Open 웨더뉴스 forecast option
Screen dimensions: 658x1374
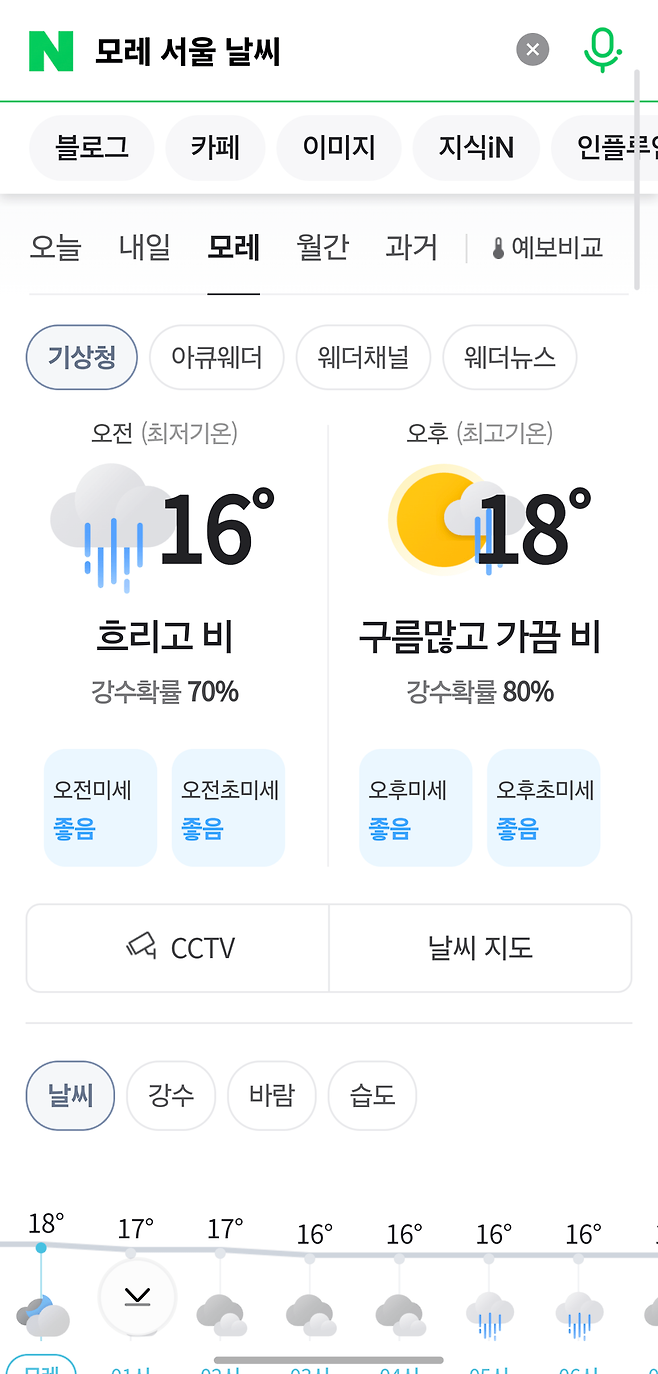point(509,357)
